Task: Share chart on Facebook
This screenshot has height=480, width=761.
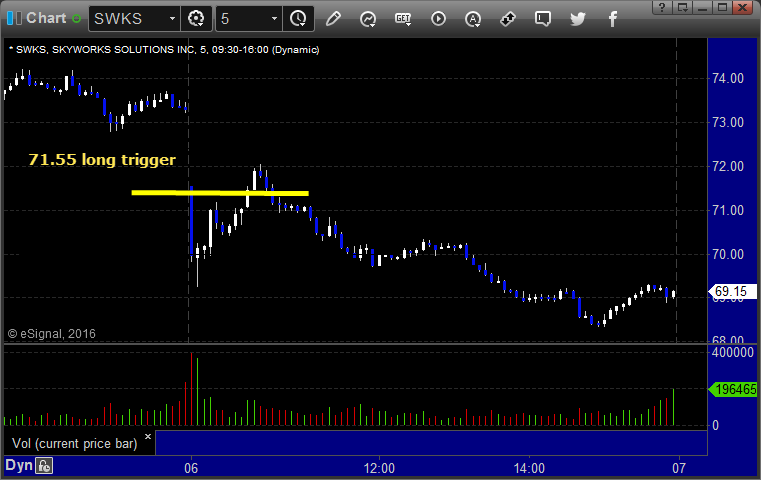Action: click(613, 19)
